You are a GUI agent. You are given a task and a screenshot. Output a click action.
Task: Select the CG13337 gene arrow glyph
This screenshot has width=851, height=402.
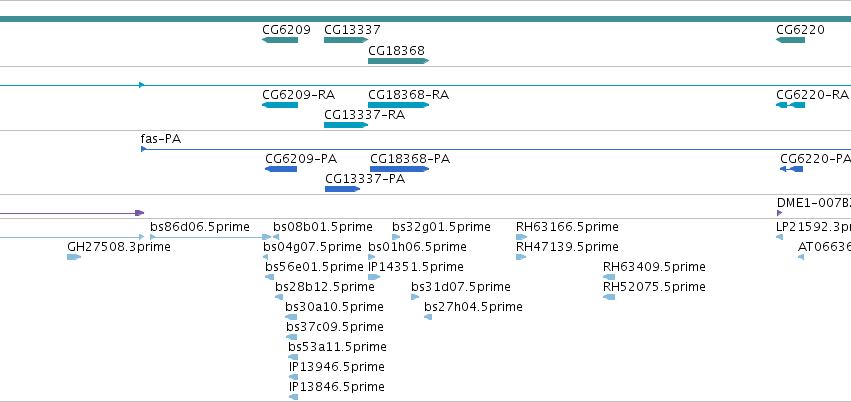(x=346, y=40)
